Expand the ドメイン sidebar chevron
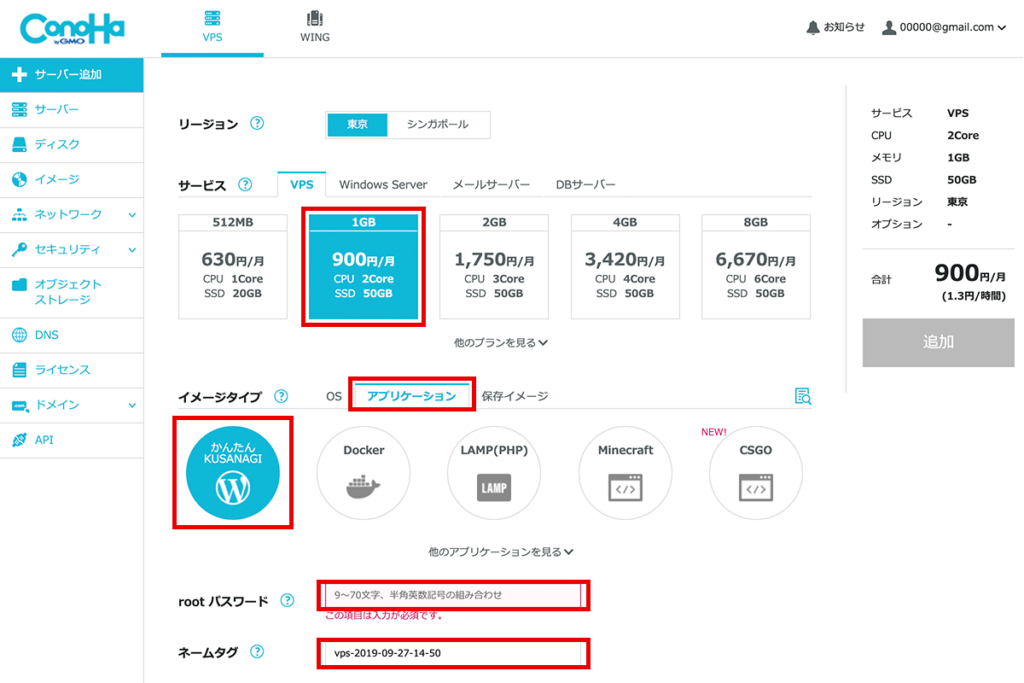 (132, 405)
